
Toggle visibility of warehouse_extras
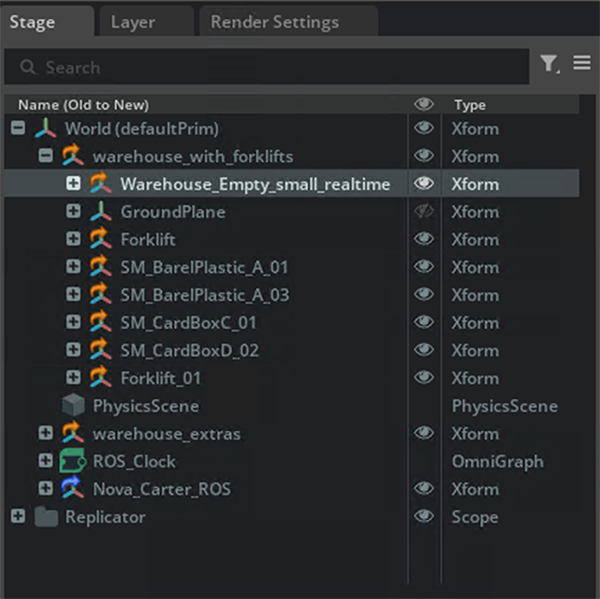(424, 433)
